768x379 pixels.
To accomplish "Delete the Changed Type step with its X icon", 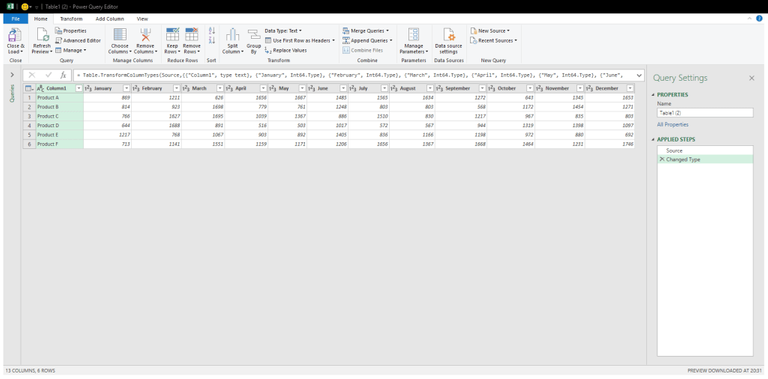I will [x=662, y=159].
